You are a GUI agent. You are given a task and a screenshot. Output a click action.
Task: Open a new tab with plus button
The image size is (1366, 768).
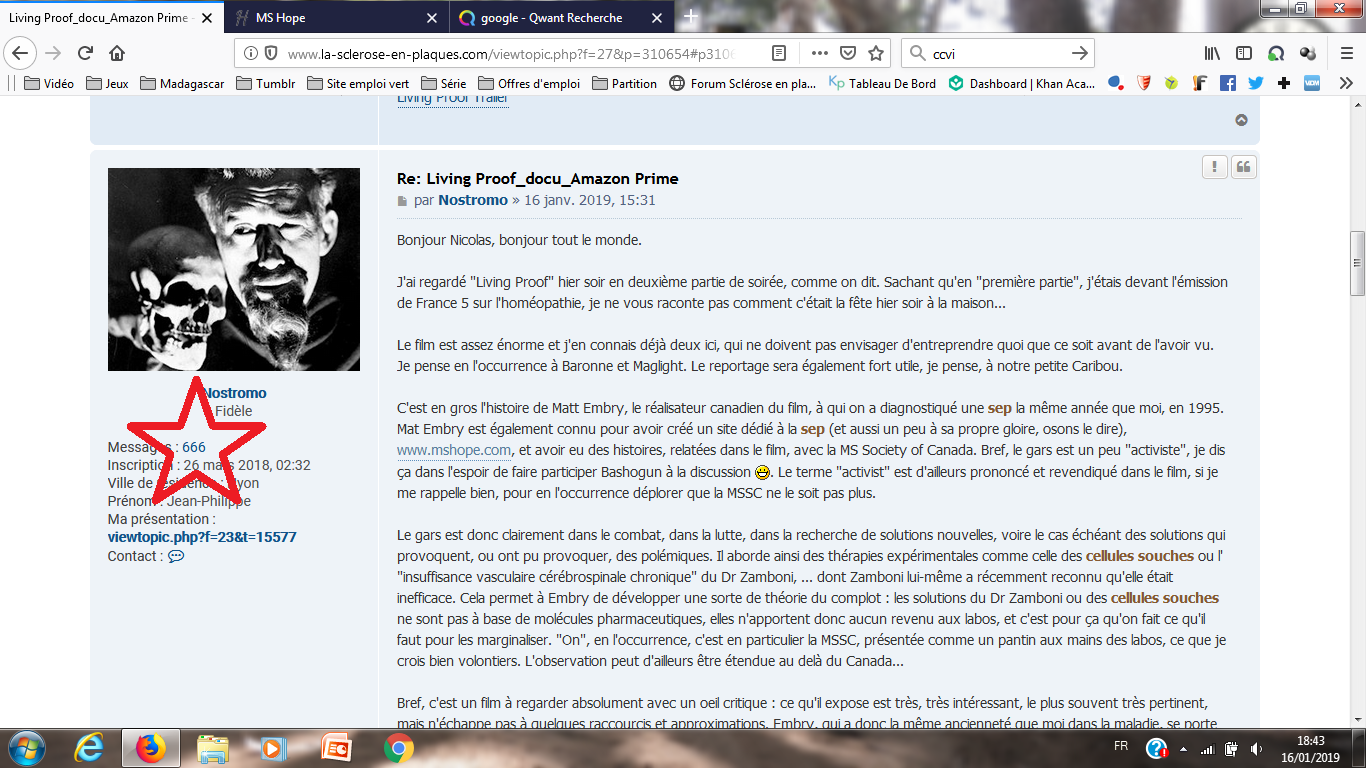[x=691, y=17]
